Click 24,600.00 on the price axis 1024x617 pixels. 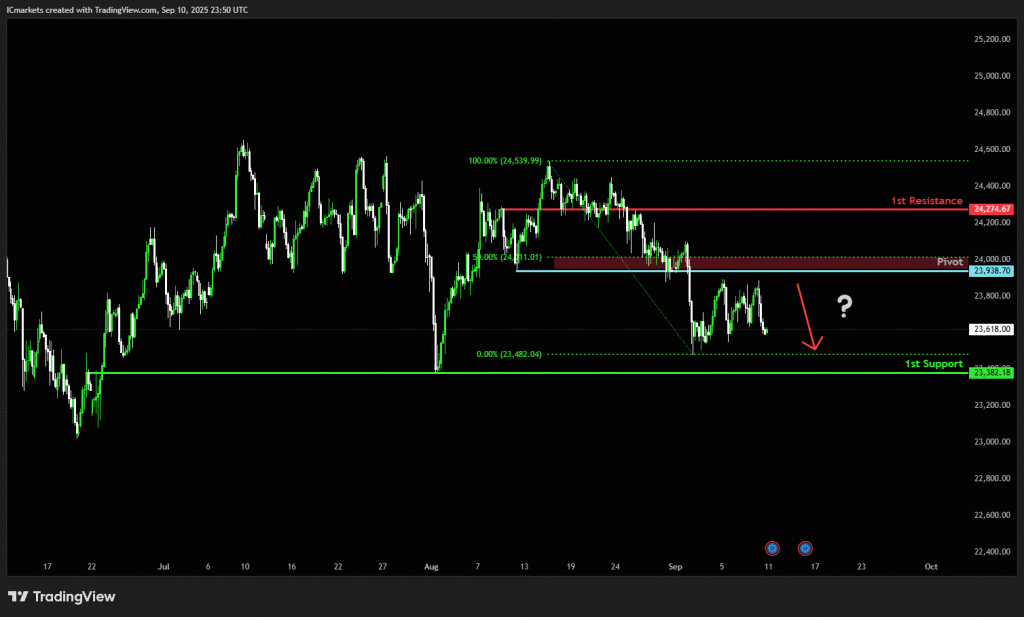992,149
